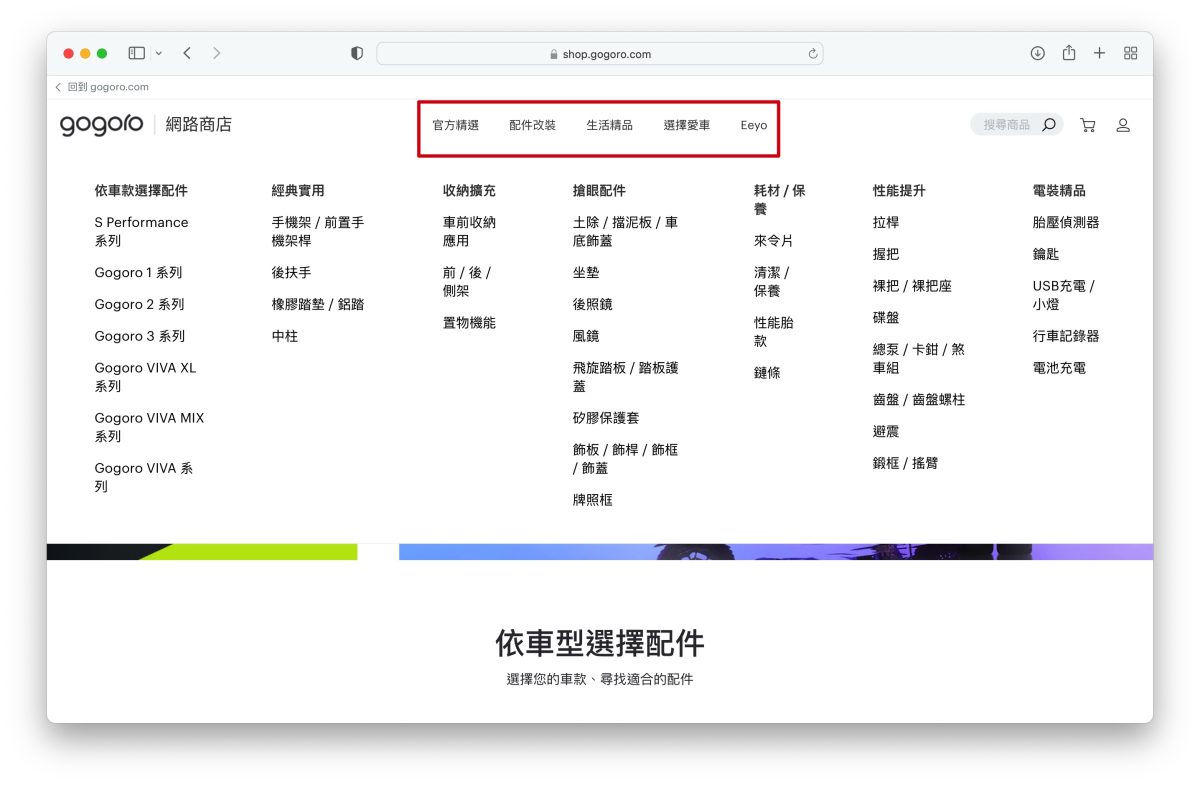Reload the page with the refresh icon
The width and height of the screenshot is (1200, 785).
(x=813, y=54)
